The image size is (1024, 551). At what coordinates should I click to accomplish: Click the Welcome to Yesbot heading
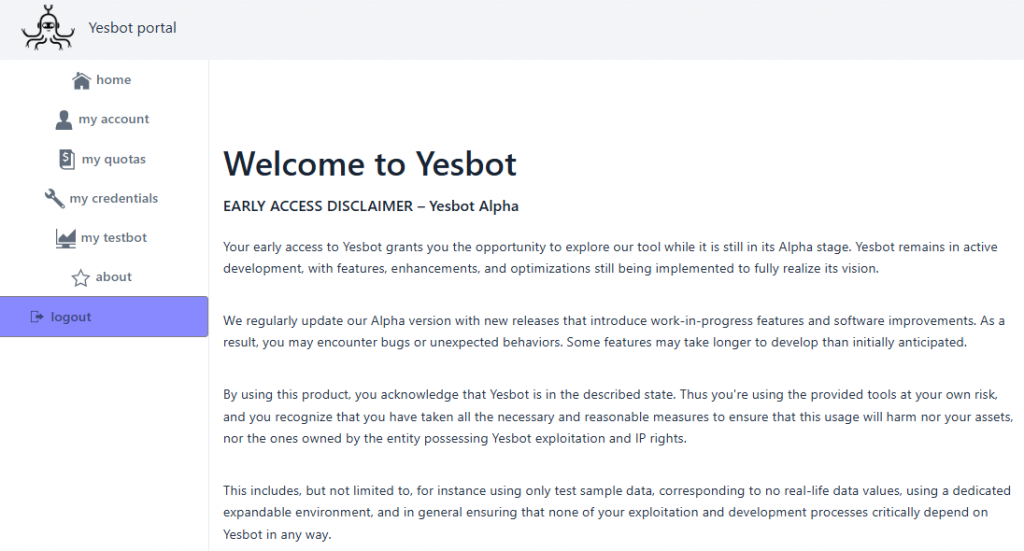coord(370,163)
